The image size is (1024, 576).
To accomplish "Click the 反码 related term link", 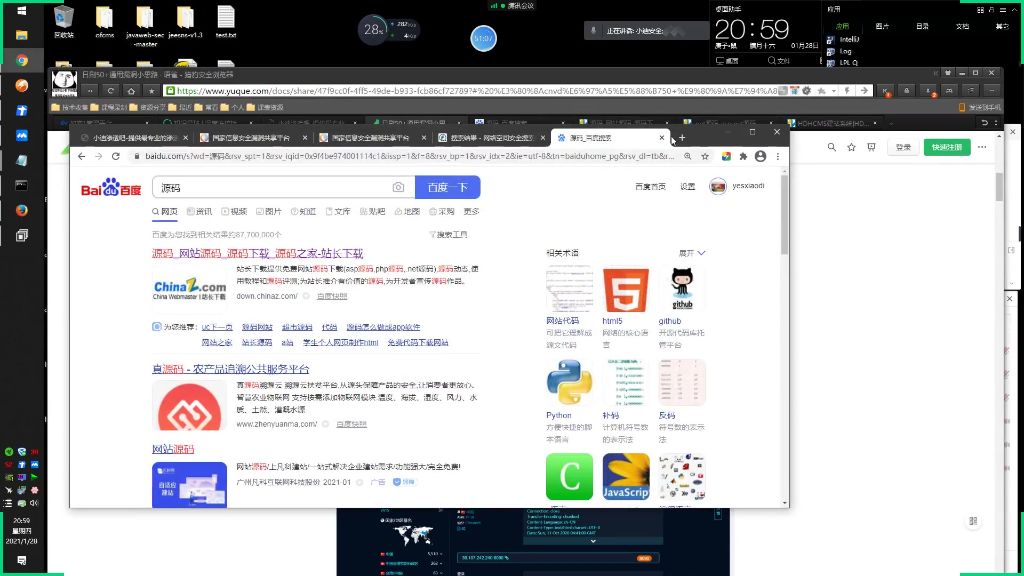I will tap(667, 415).
